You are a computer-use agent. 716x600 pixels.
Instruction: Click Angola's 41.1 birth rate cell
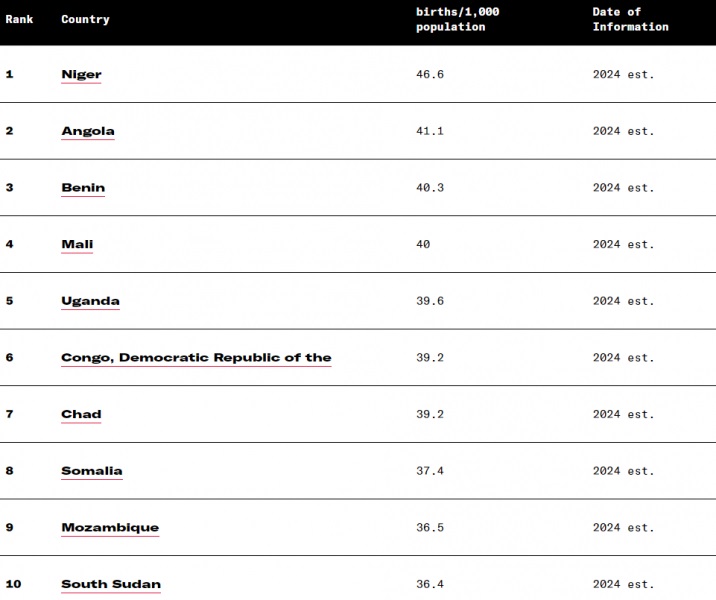coord(430,131)
